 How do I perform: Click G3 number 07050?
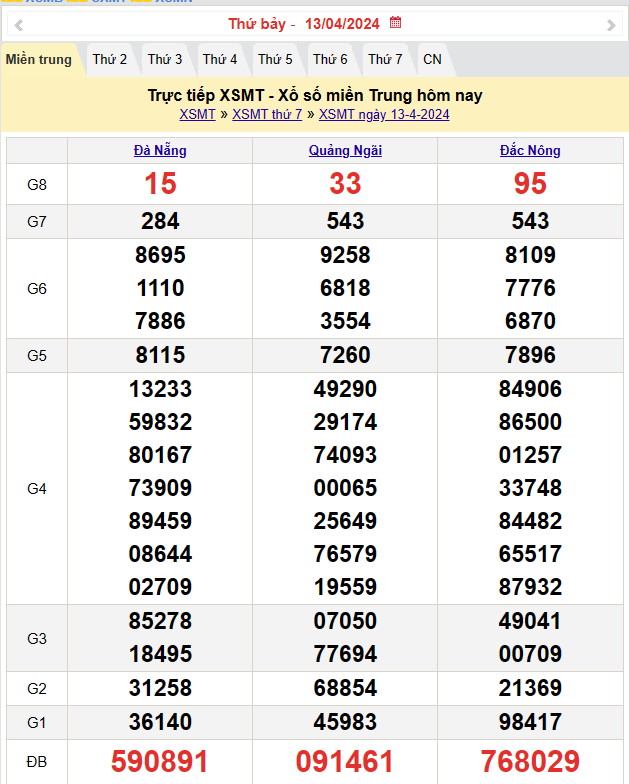point(345,621)
